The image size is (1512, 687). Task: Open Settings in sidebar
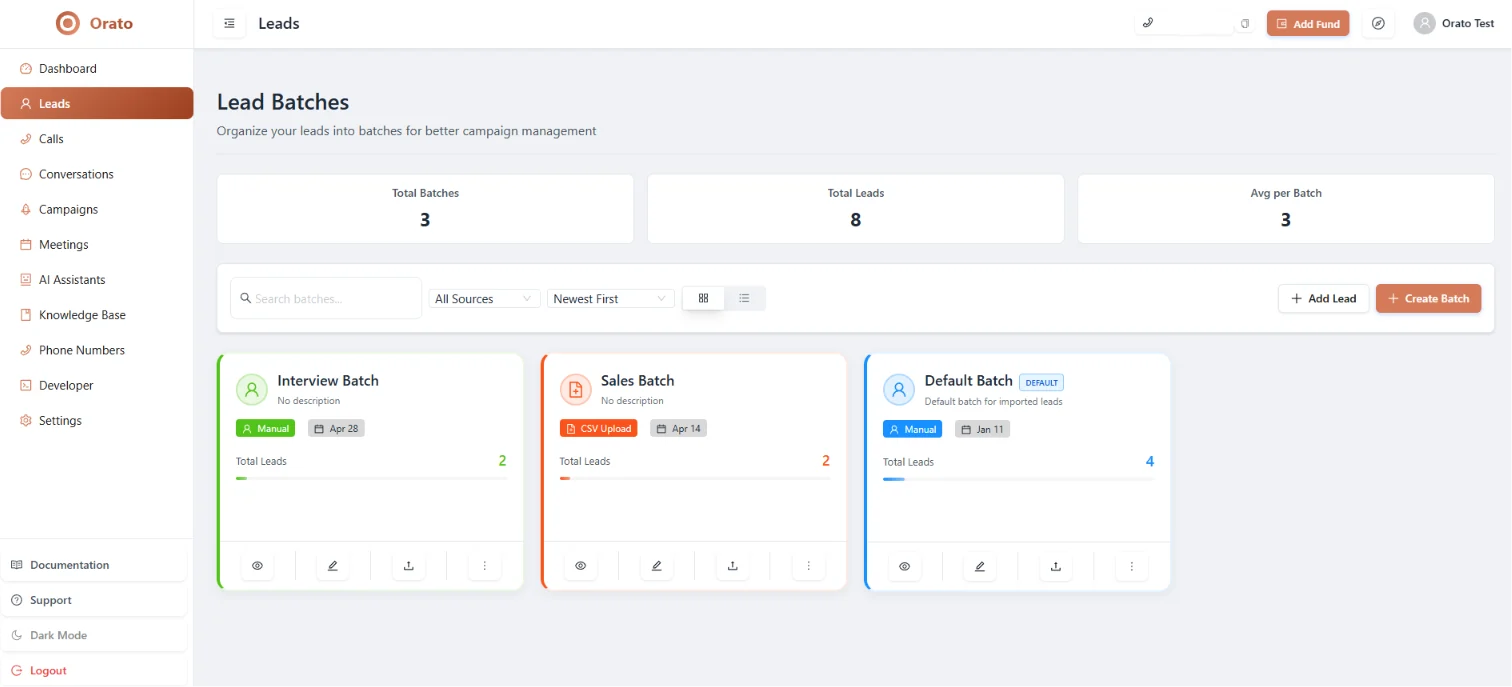[97, 421]
